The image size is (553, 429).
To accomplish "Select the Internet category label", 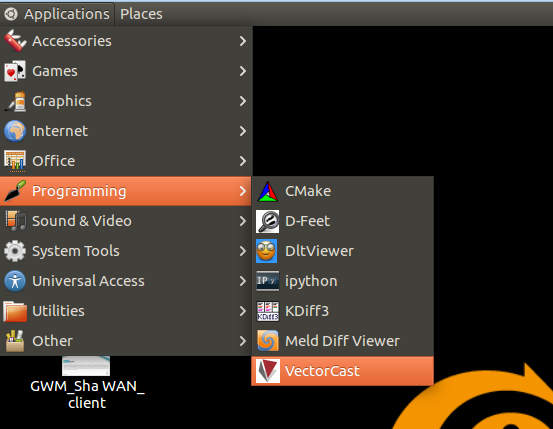I will [60, 131].
